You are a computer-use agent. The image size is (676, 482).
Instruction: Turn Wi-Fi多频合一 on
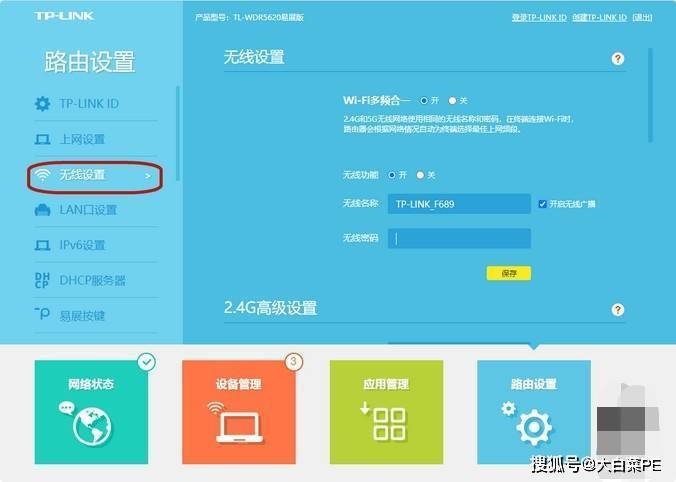tap(424, 100)
